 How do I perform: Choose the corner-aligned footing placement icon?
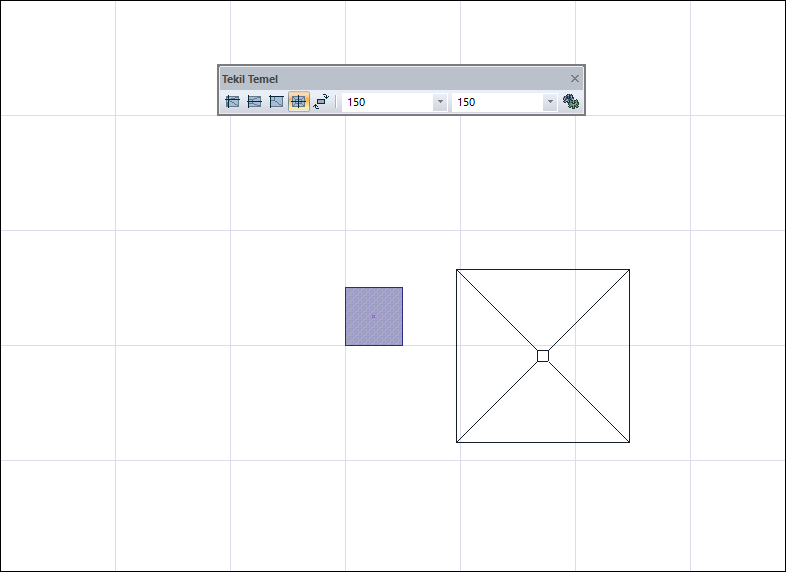coord(276,102)
